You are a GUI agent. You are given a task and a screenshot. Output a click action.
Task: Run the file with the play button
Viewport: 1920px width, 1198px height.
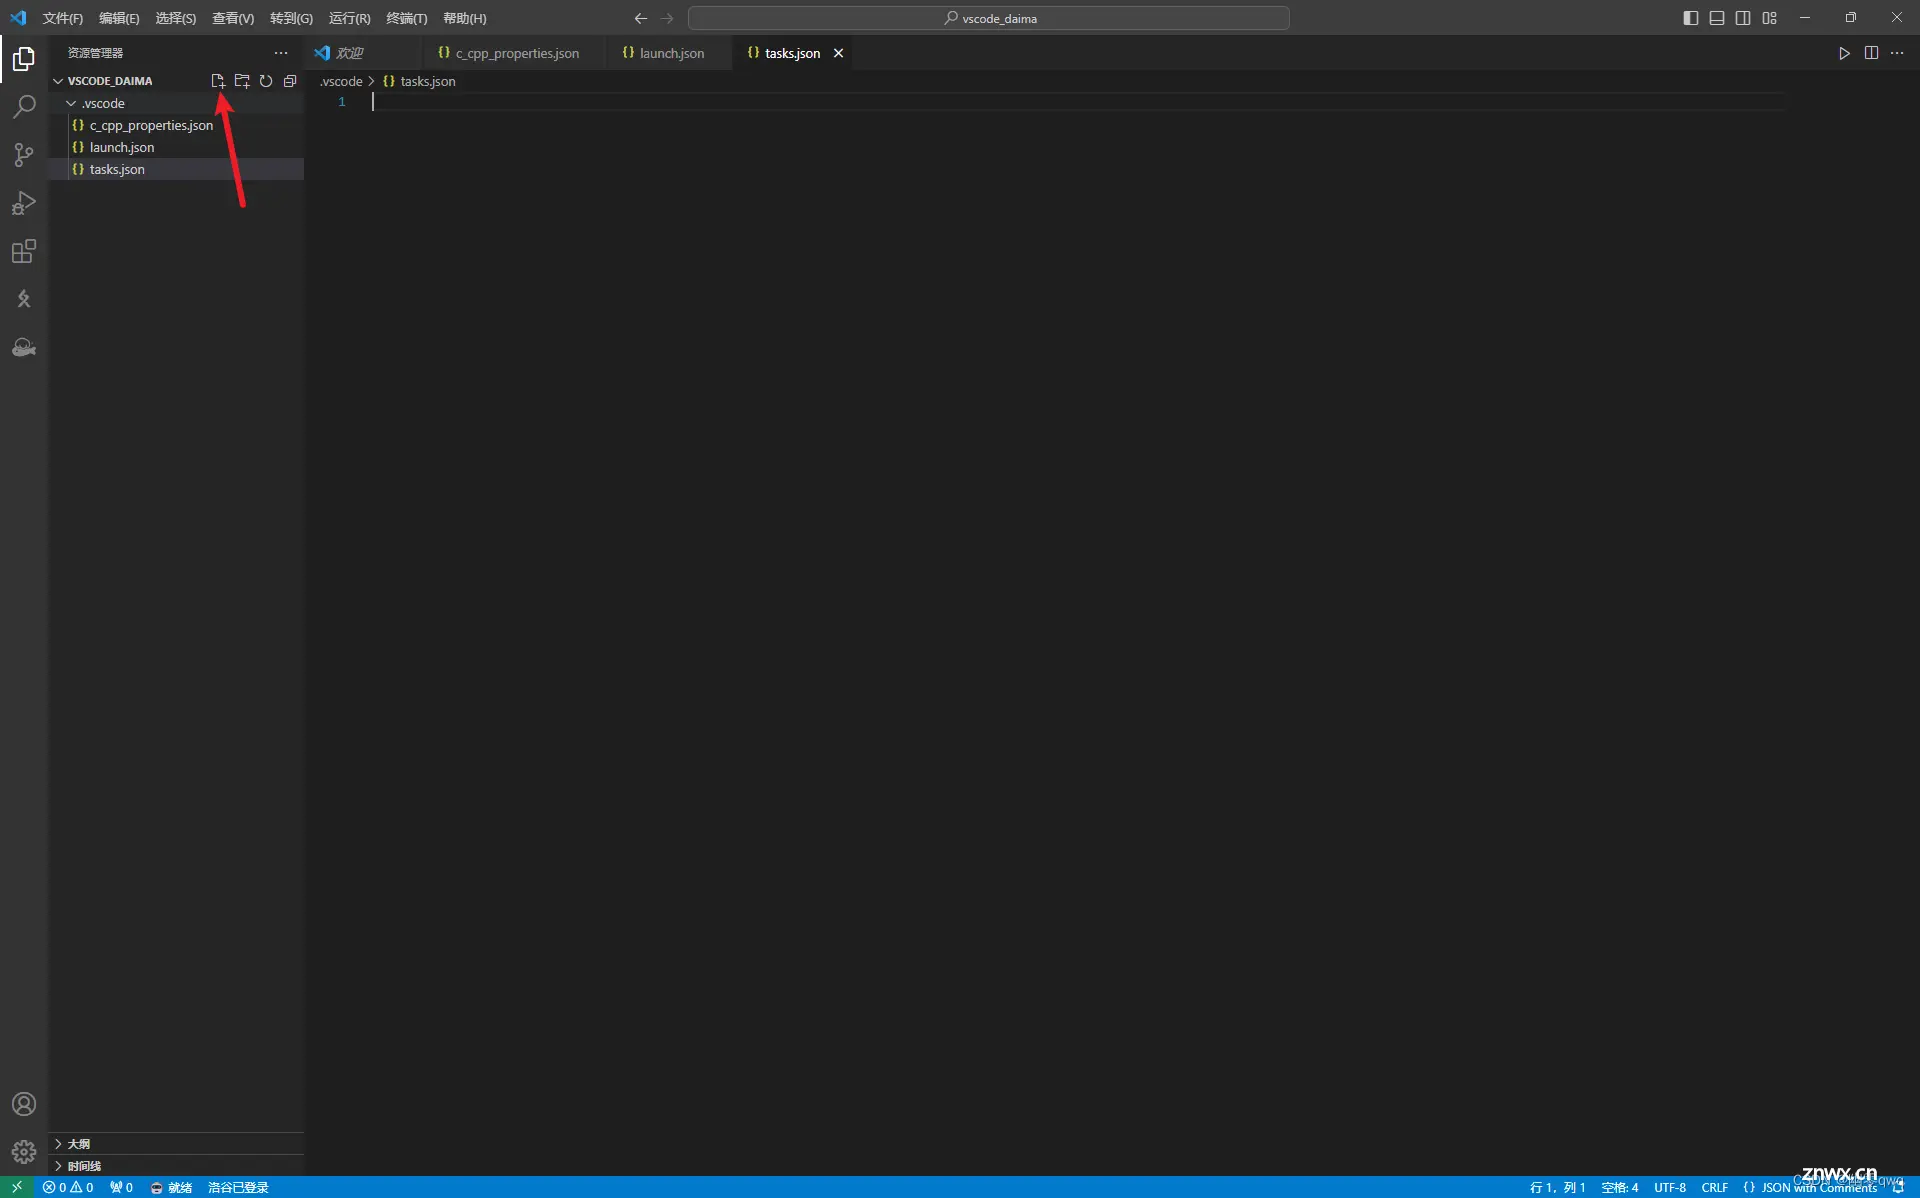click(1844, 53)
